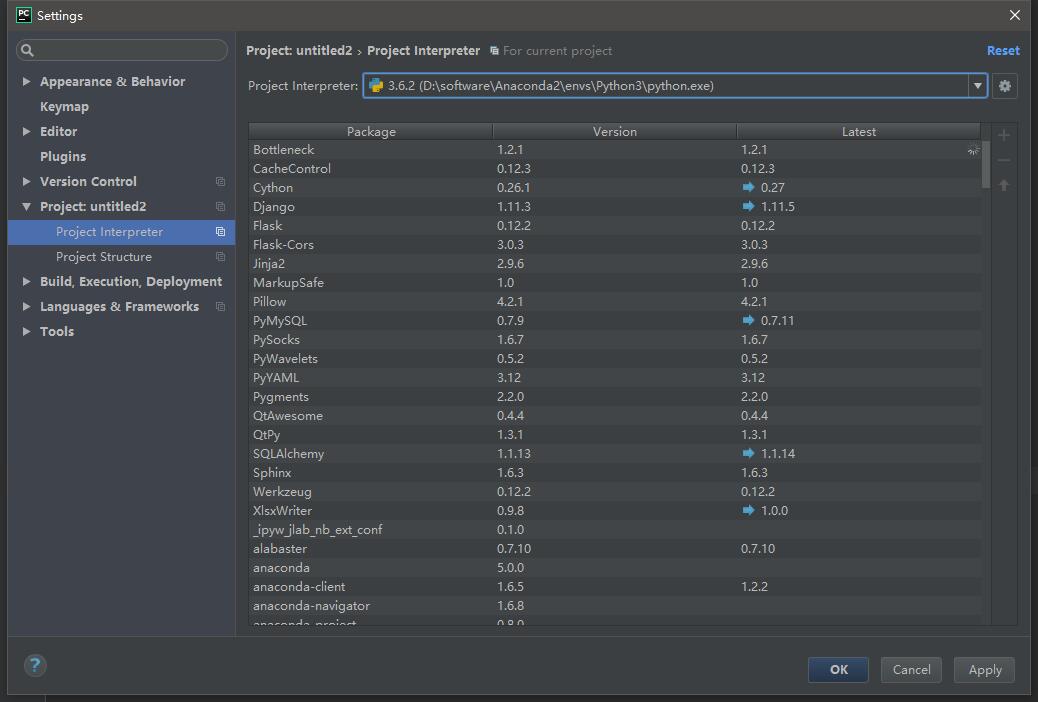Click the interpreter settings gear icon
1038x702 pixels.
[1004, 85]
